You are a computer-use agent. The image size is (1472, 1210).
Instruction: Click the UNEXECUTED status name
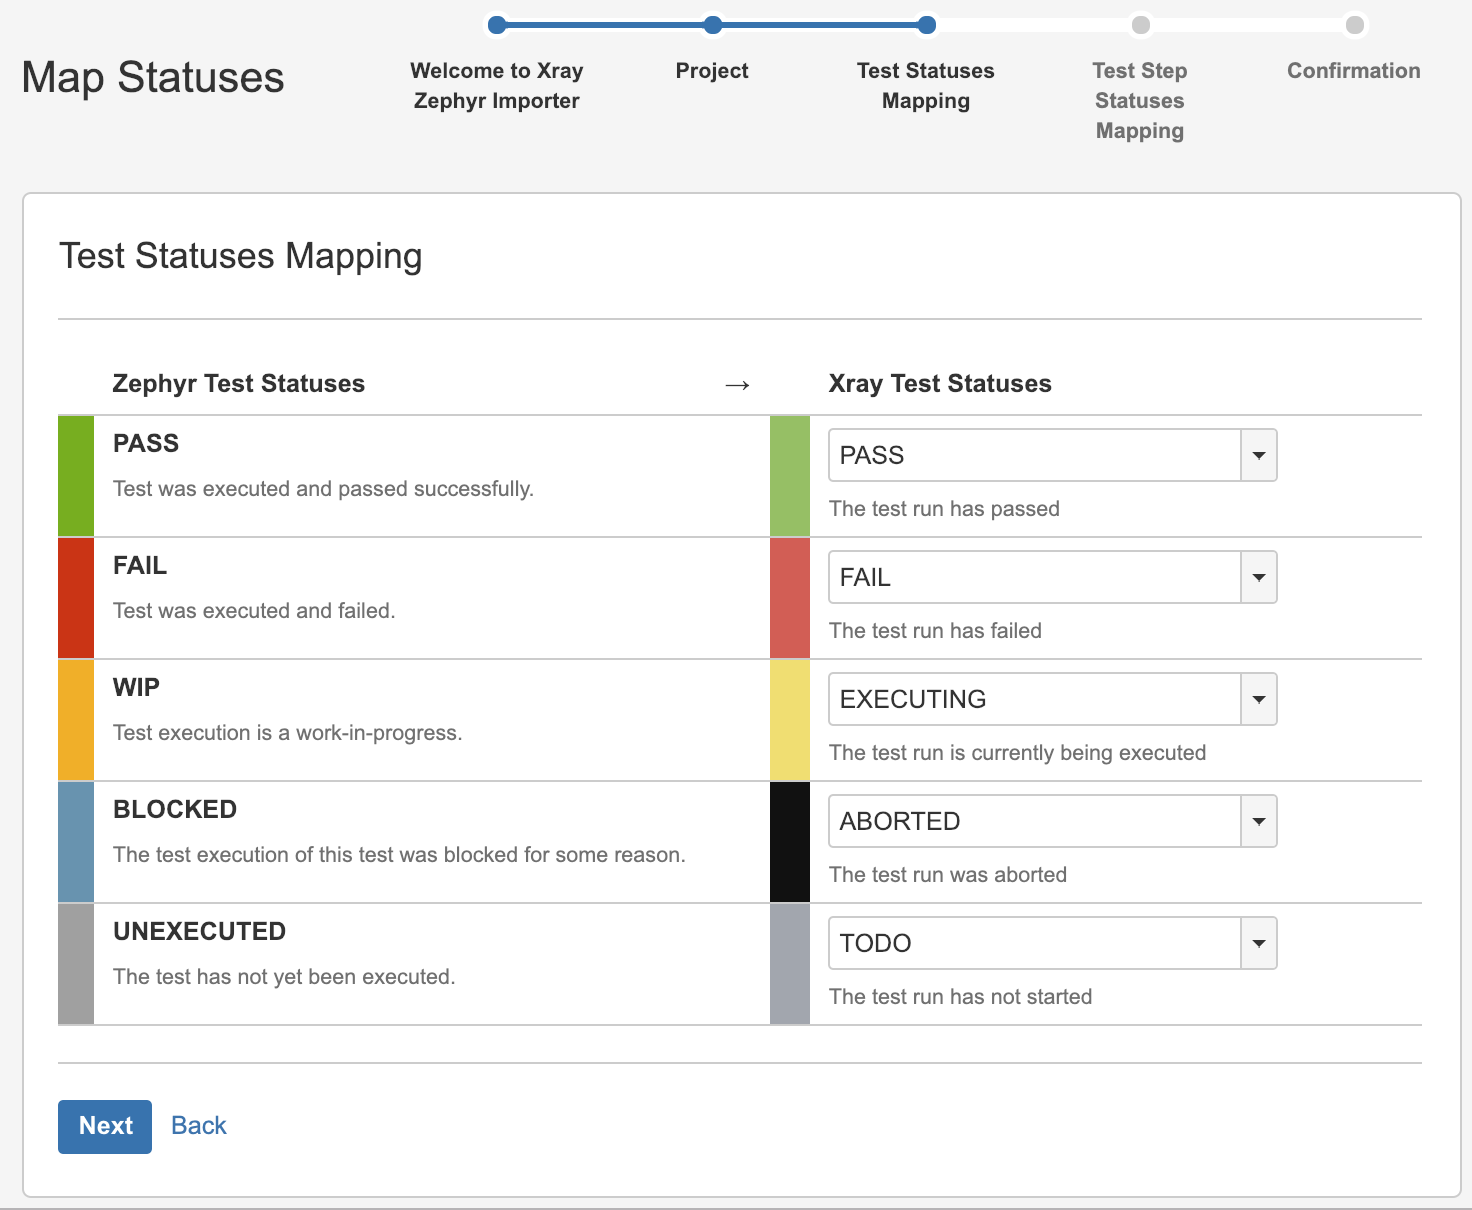200,932
